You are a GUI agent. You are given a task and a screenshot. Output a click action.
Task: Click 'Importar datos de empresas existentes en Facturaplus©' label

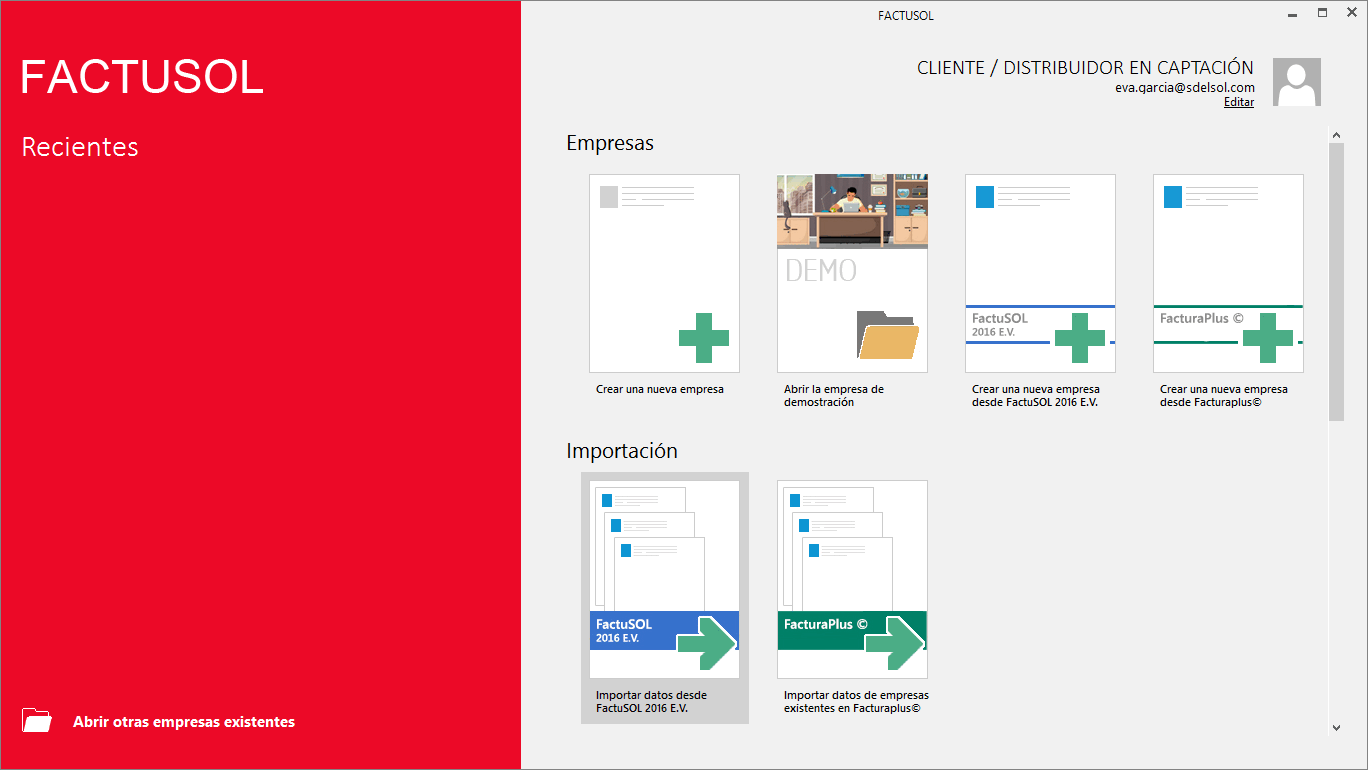click(x=856, y=701)
